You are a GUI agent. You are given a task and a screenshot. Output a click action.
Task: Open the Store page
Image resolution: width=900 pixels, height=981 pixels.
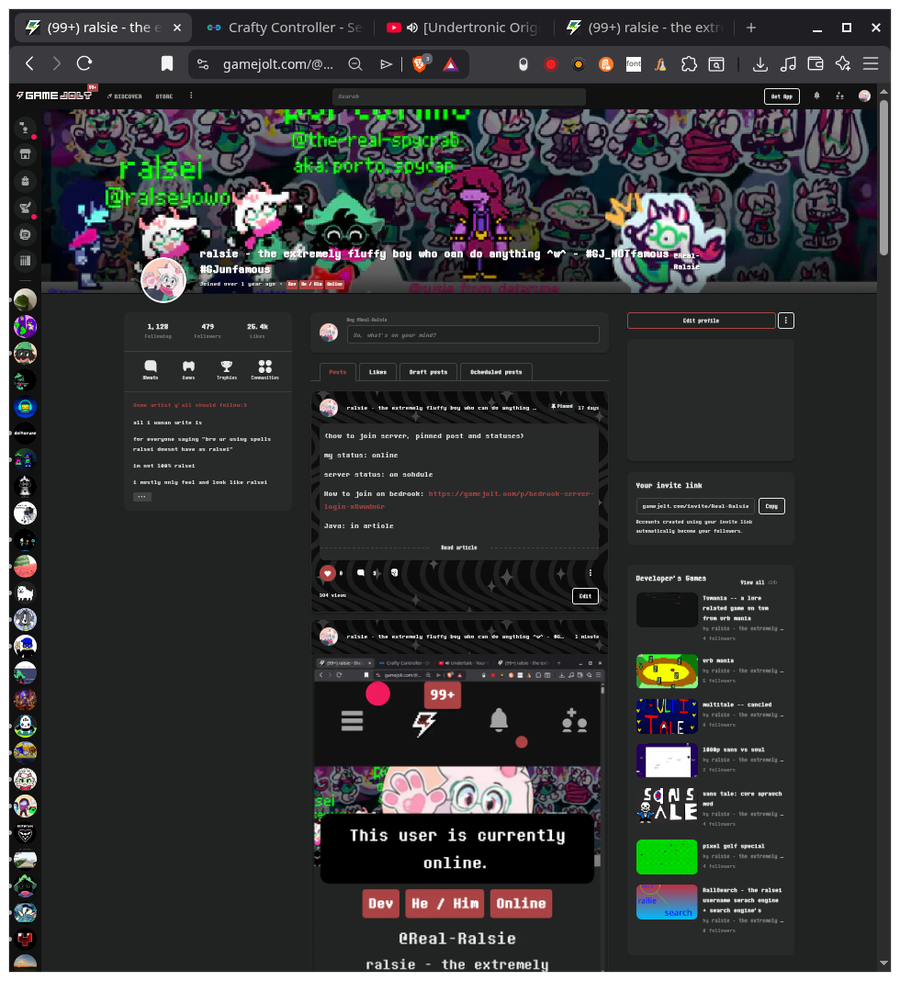coord(164,96)
